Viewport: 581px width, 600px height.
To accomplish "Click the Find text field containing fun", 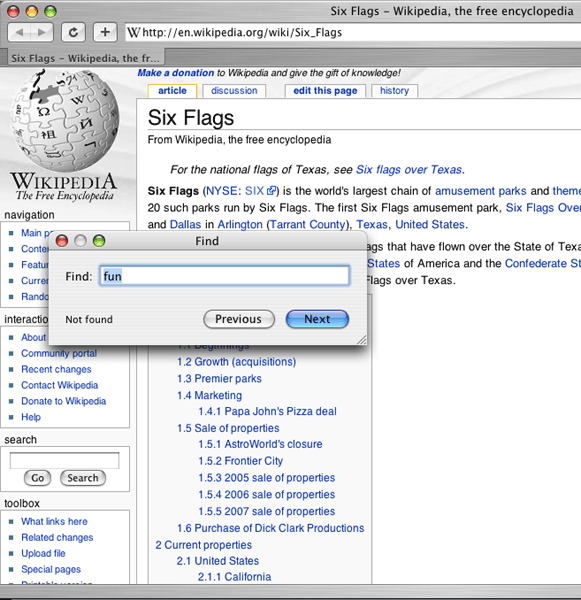I will pos(225,276).
